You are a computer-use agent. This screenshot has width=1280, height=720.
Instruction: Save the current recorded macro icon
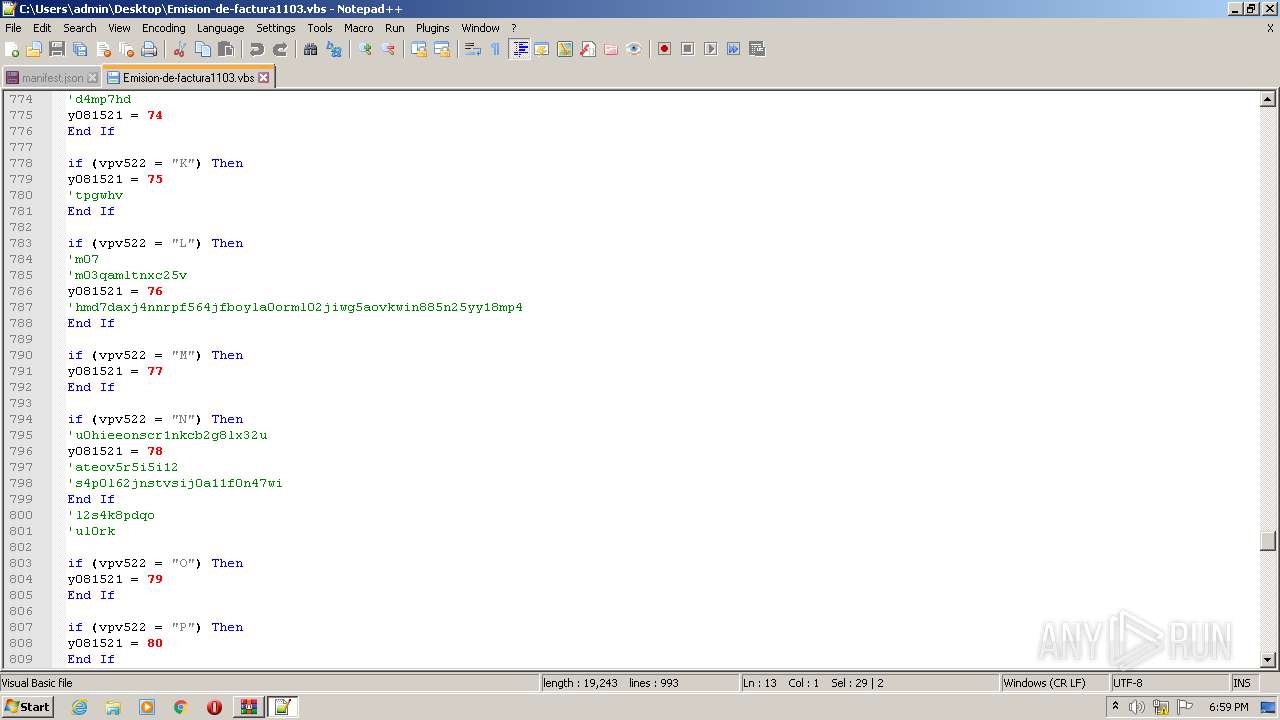(x=757, y=49)
